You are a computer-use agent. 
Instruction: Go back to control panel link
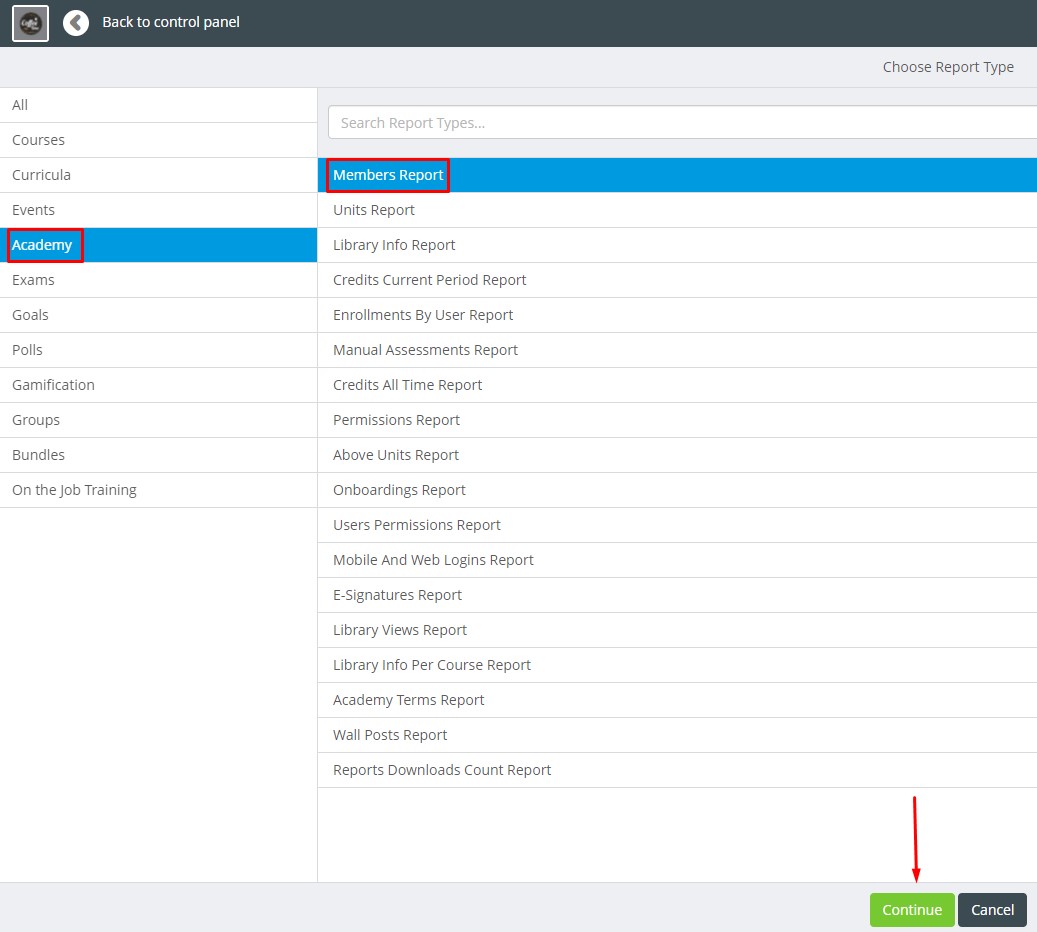(171, 22)
